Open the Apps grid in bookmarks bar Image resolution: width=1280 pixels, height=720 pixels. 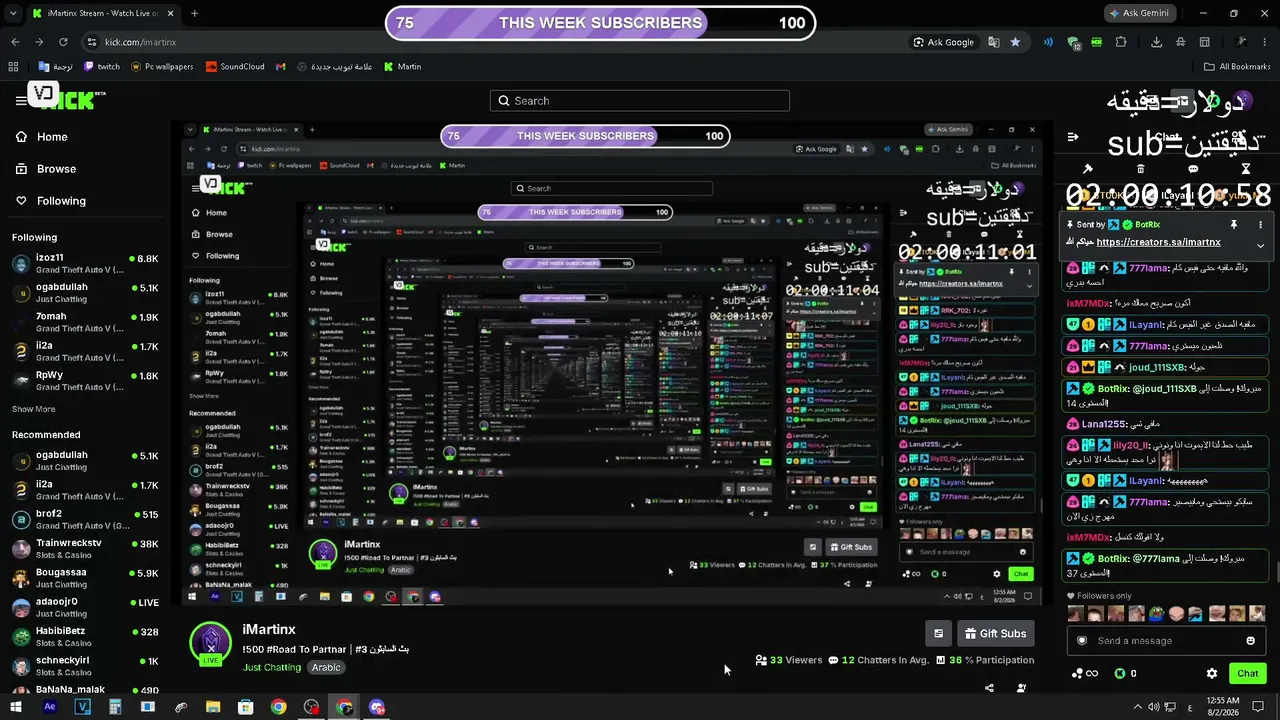click(13, 67)
